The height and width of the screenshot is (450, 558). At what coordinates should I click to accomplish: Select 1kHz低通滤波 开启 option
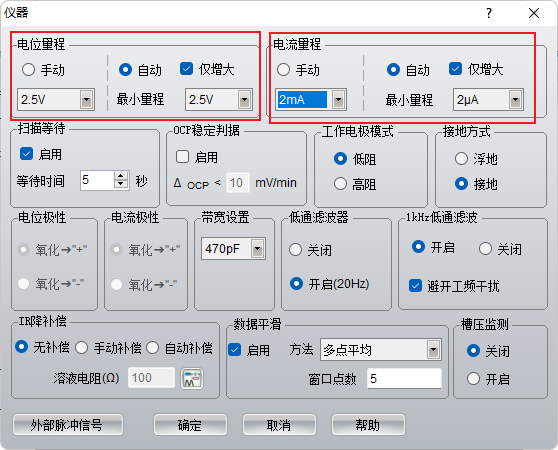pos(418,247)
